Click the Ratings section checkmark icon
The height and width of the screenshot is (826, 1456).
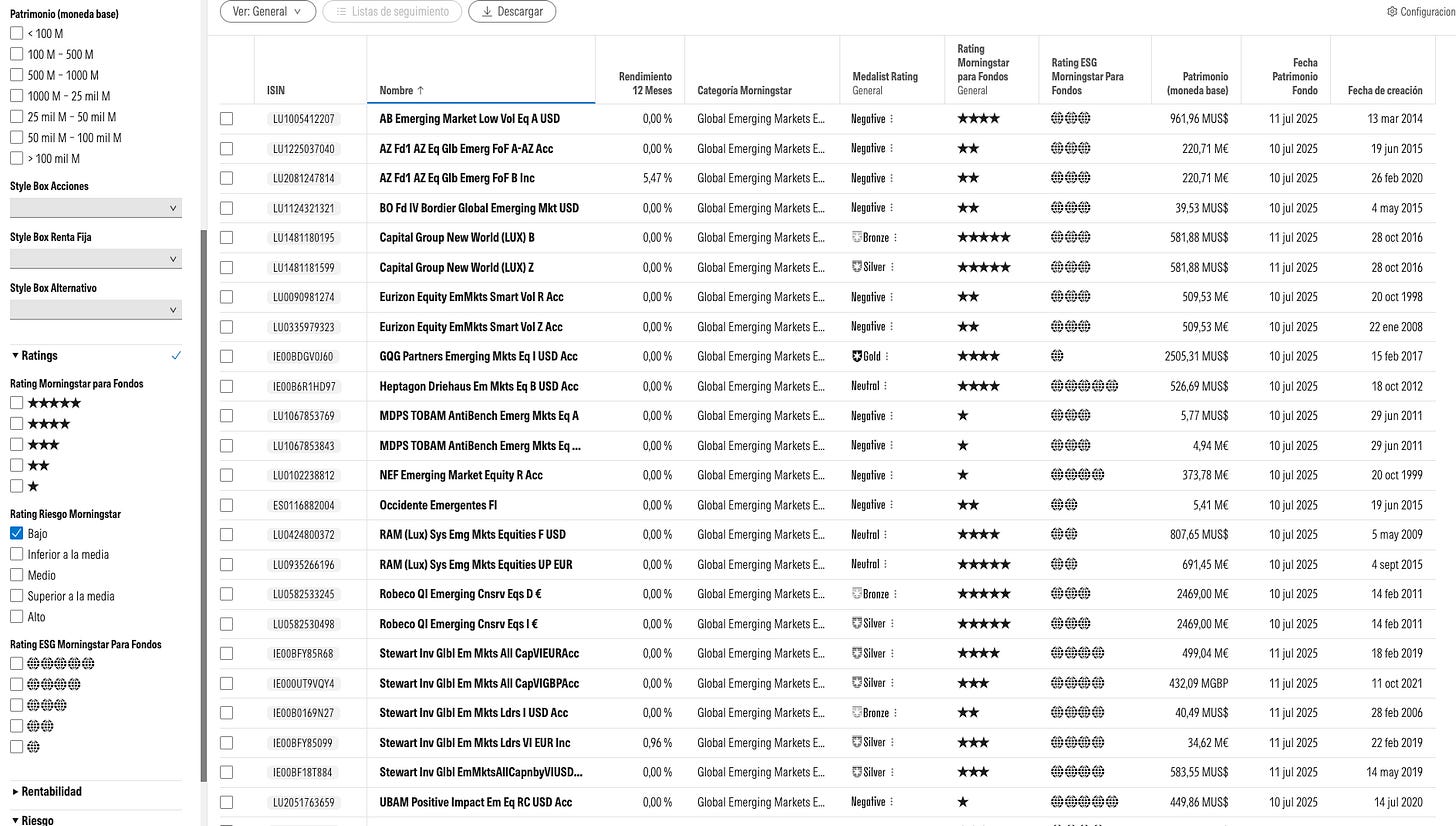[x=176, y=356]
